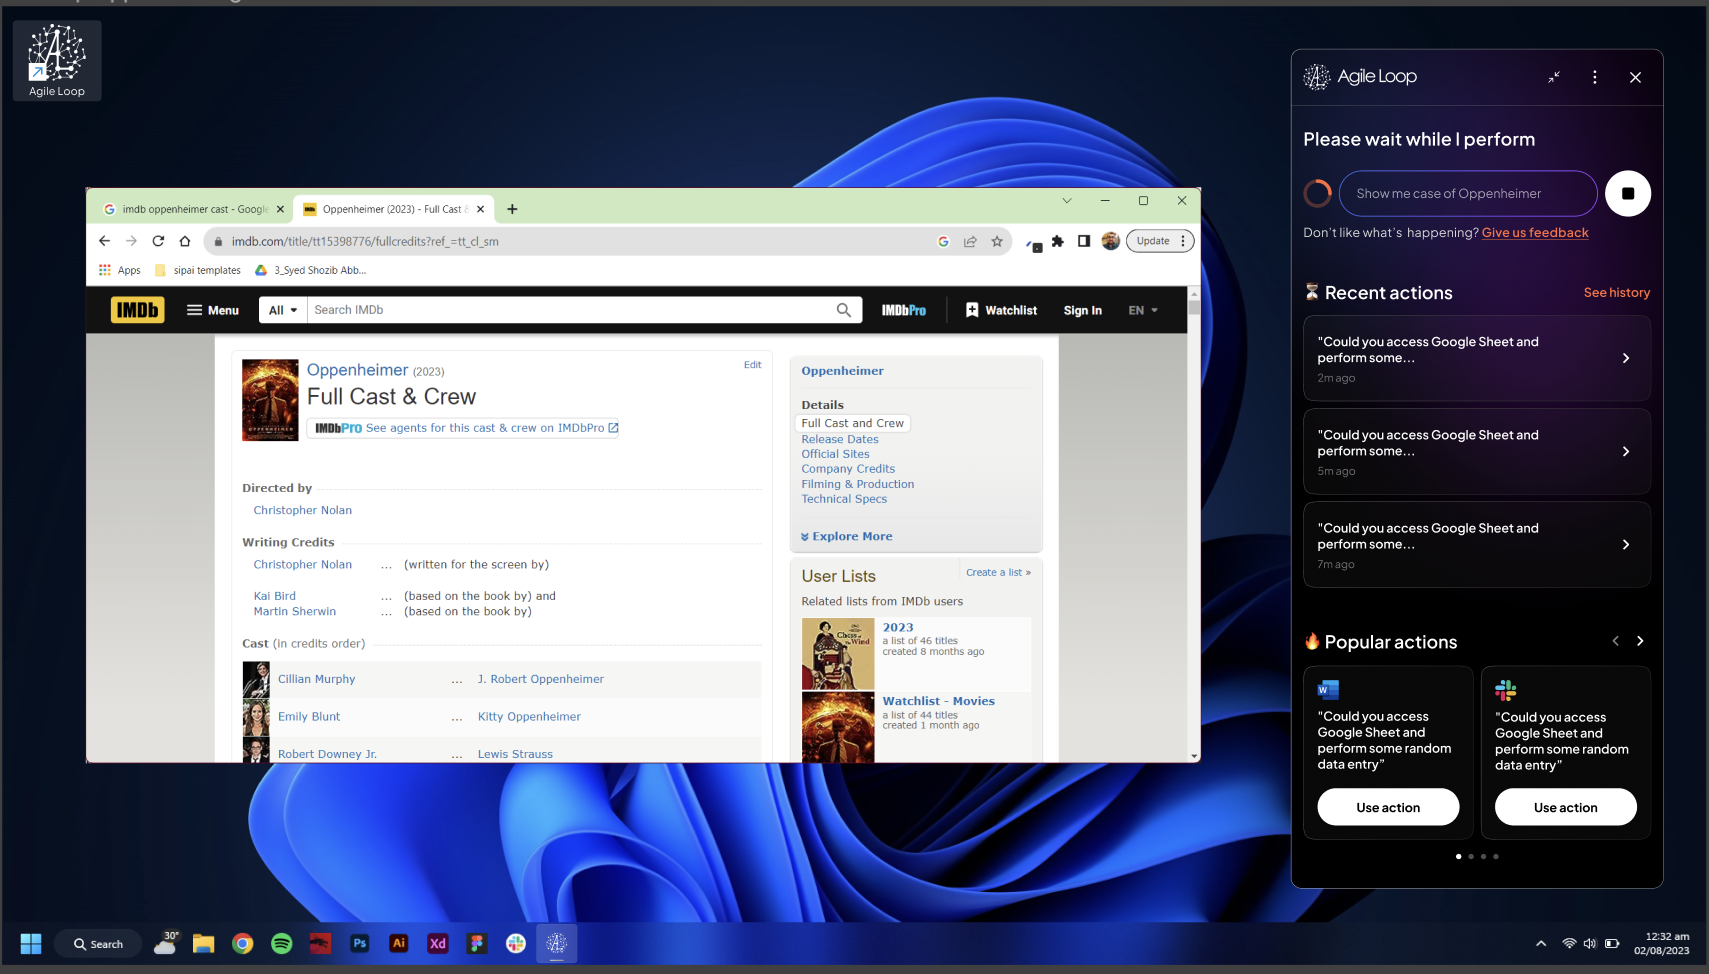Open a new browser tab
This screenshot has height=974, width=1709.
(512, 209)
